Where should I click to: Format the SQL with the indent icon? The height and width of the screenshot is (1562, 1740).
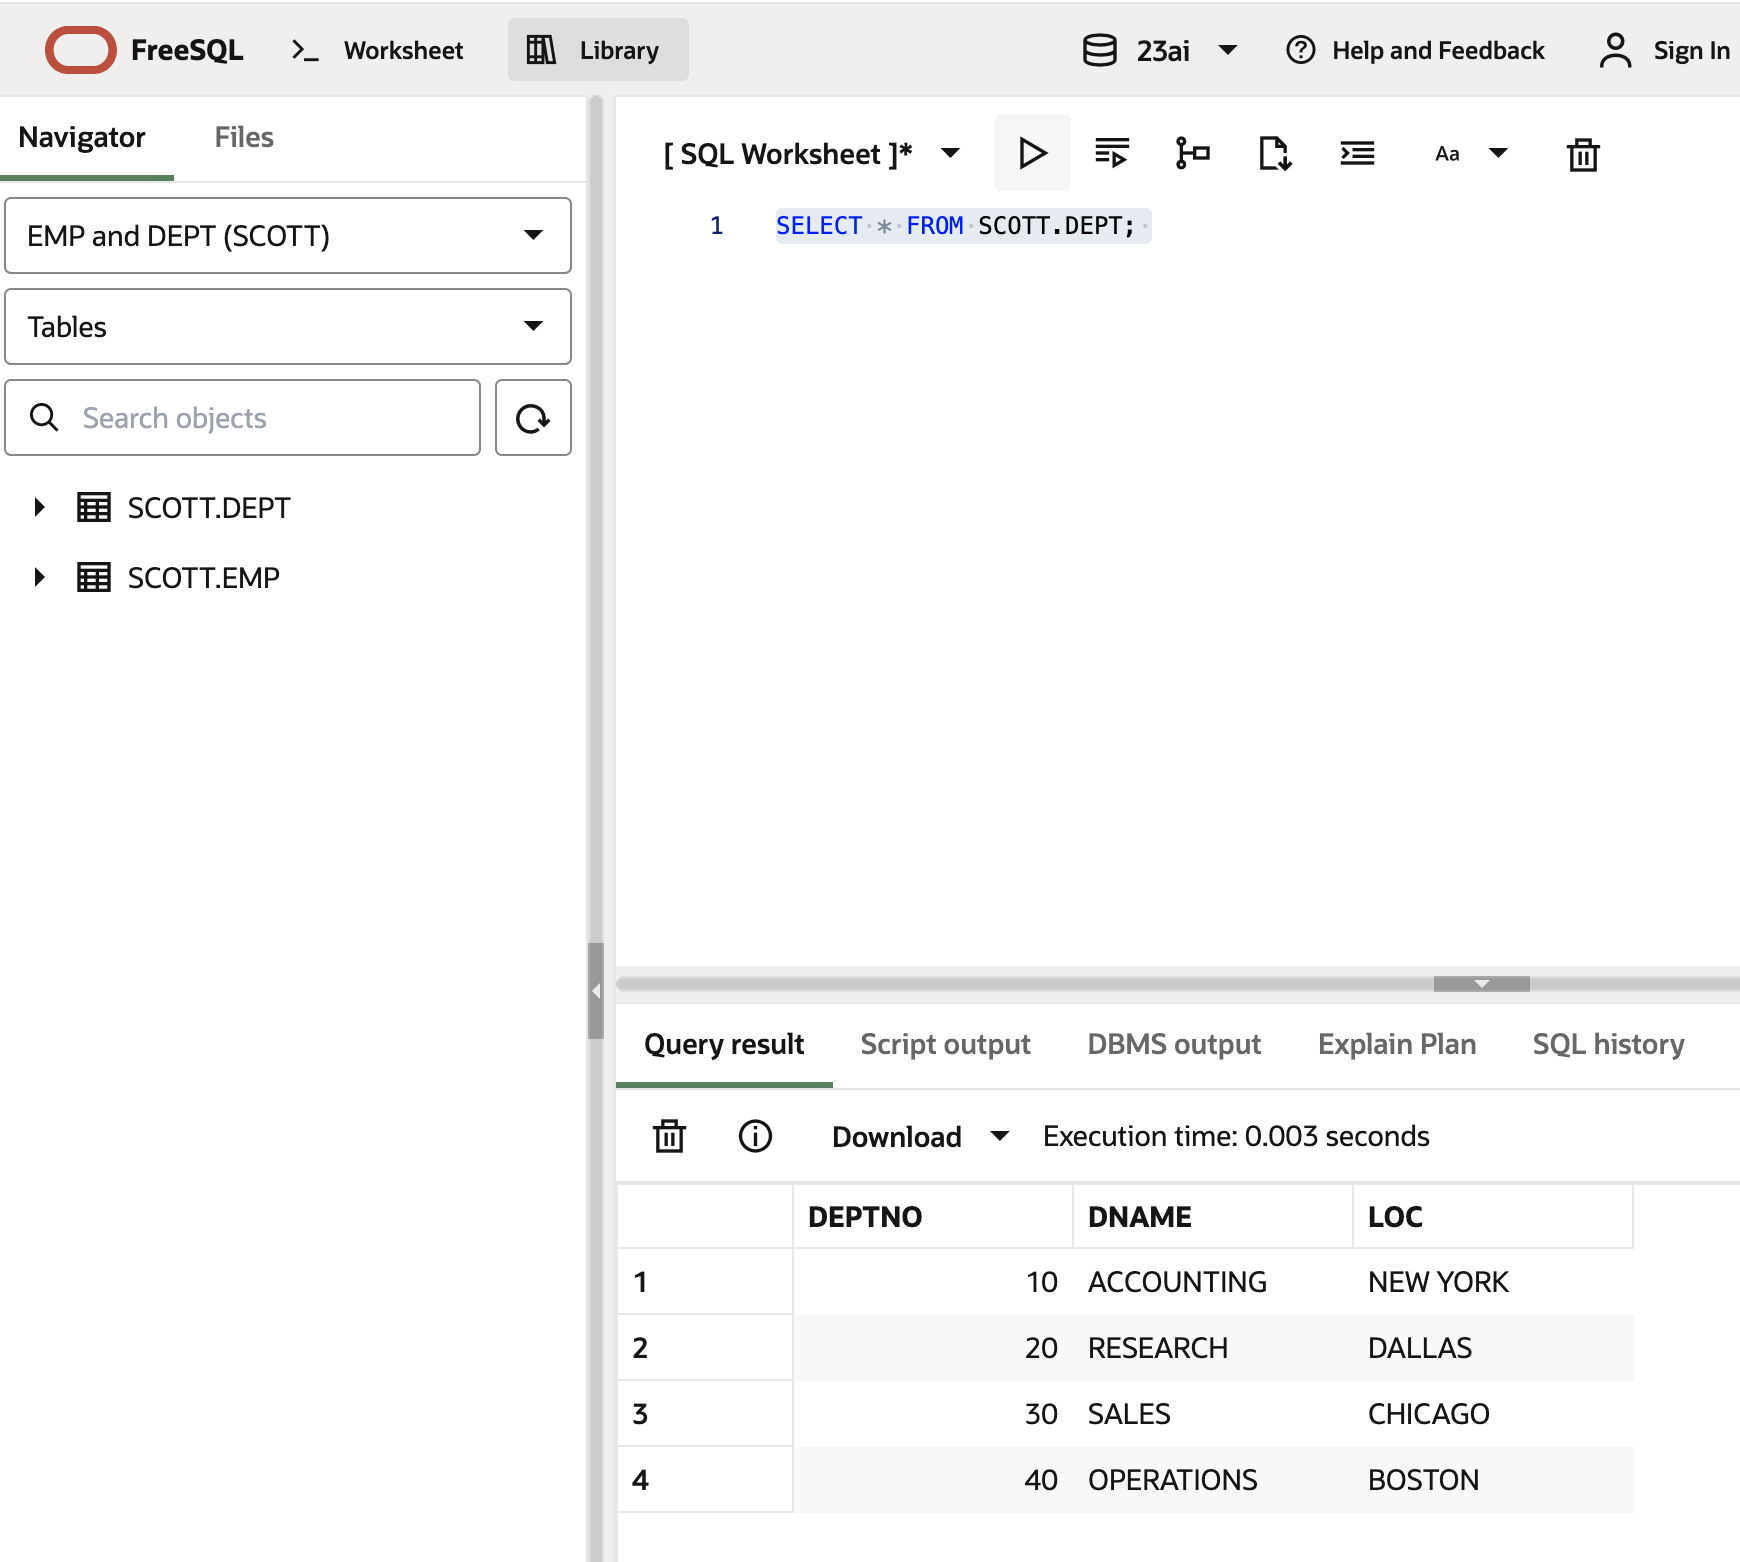click(1357, 153)
